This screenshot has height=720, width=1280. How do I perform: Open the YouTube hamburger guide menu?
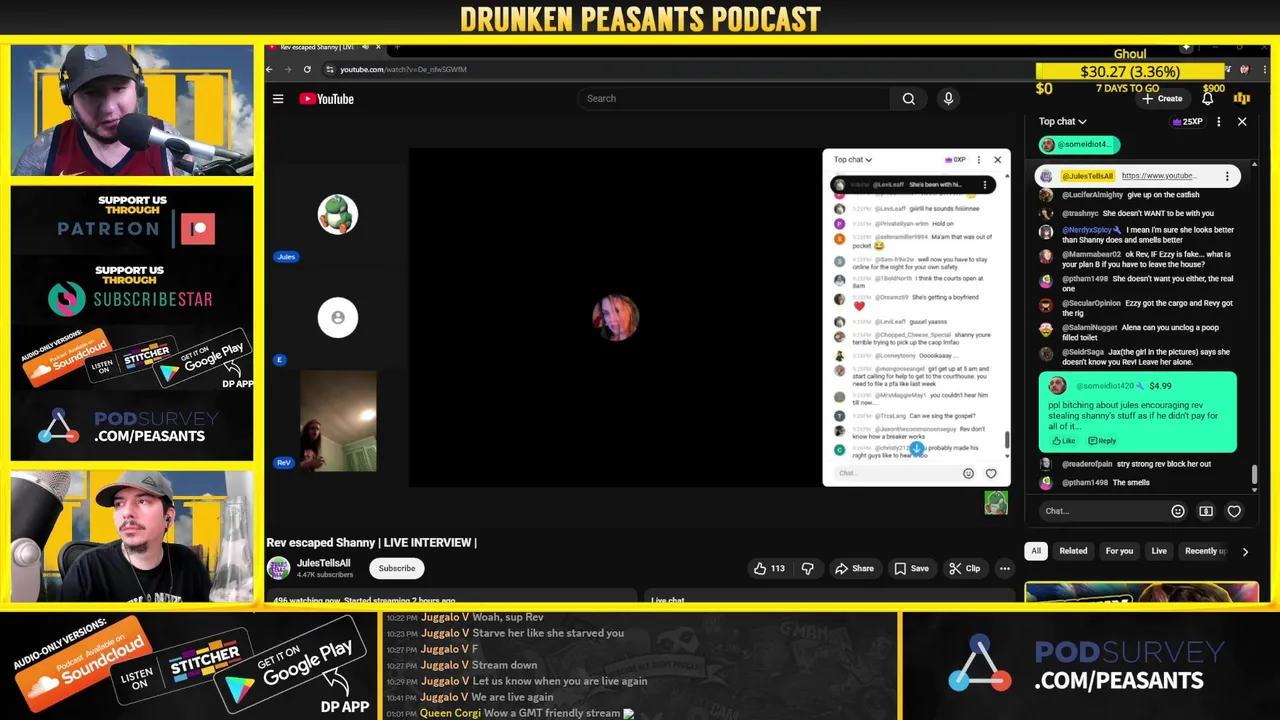[278, 99]
